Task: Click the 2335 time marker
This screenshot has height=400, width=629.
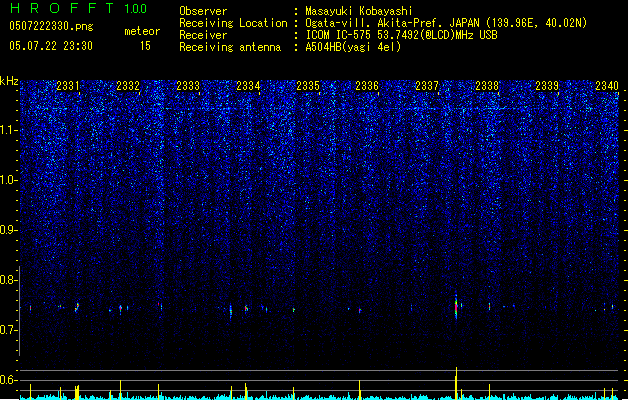Action: coord(308,85)
